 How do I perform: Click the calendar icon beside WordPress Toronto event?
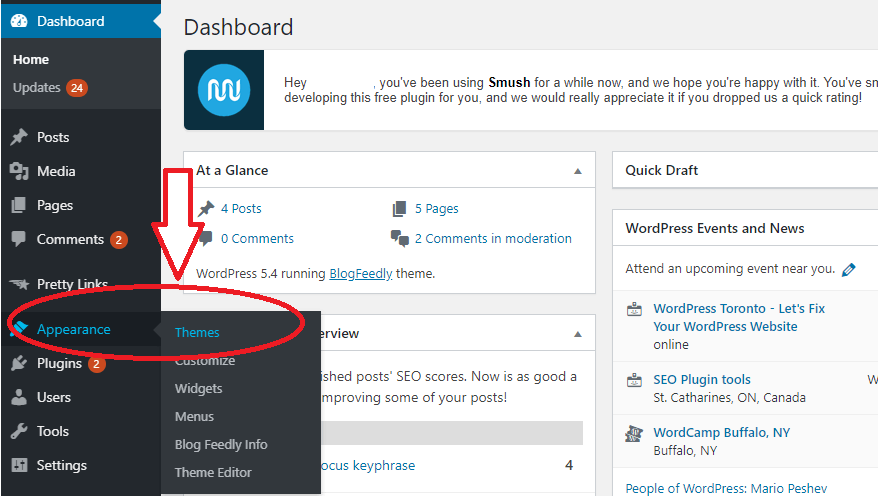(x=634, y=309)
